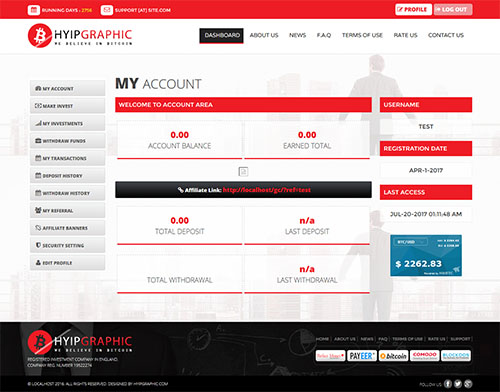The height and width of the screenshot is (392, 500).
Task: Click the Profile button in top bar
Action: click(413, 9)
